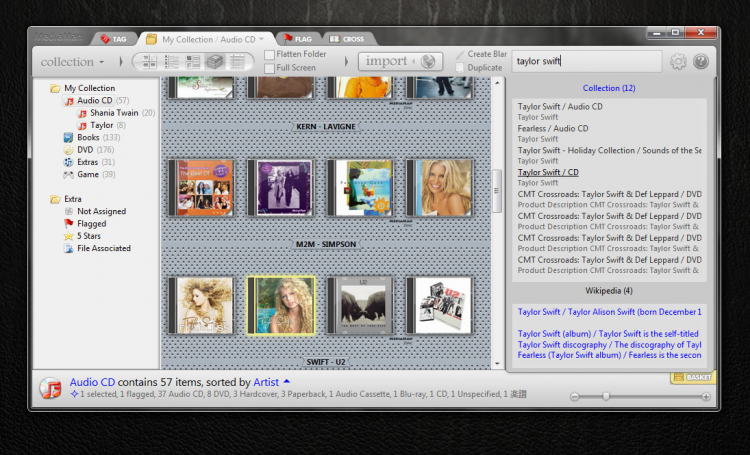Switch to the TAG tab
This screenshot has width=750, height=455.
point(114,39)
